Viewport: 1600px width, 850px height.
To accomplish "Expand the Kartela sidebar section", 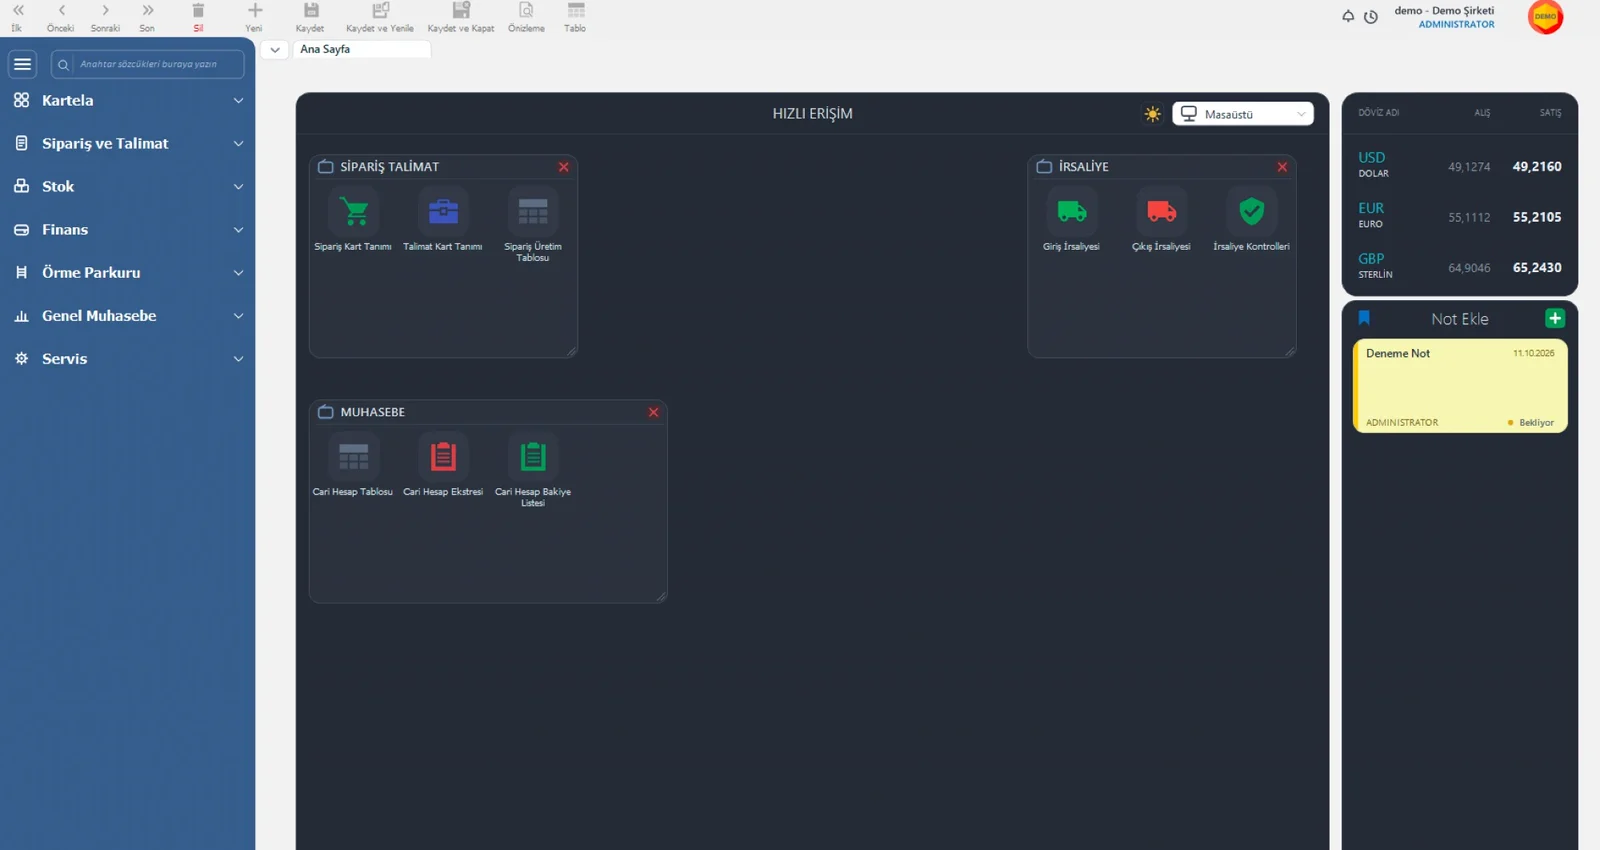I will point(128,100).
